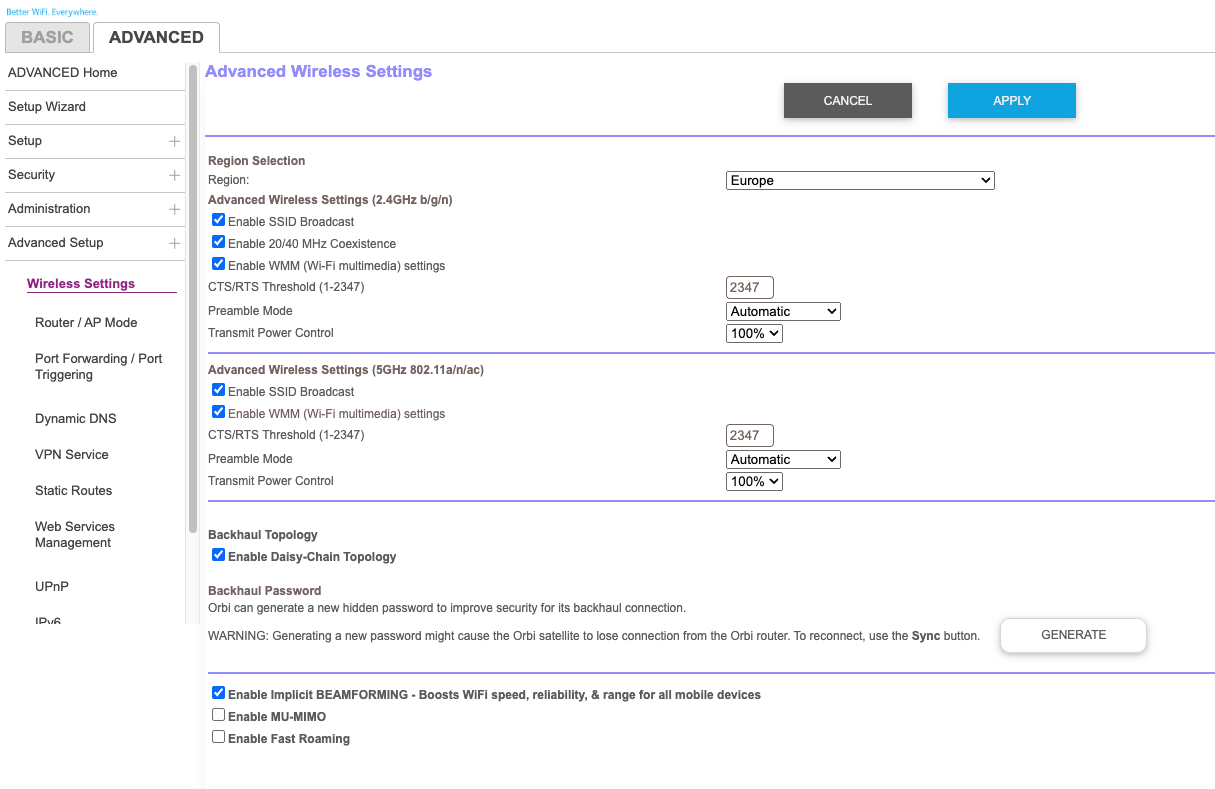Viewport: 1215px width, 789px height.
Task: Expand the Security section plus icon
Action: click(175, 175)
